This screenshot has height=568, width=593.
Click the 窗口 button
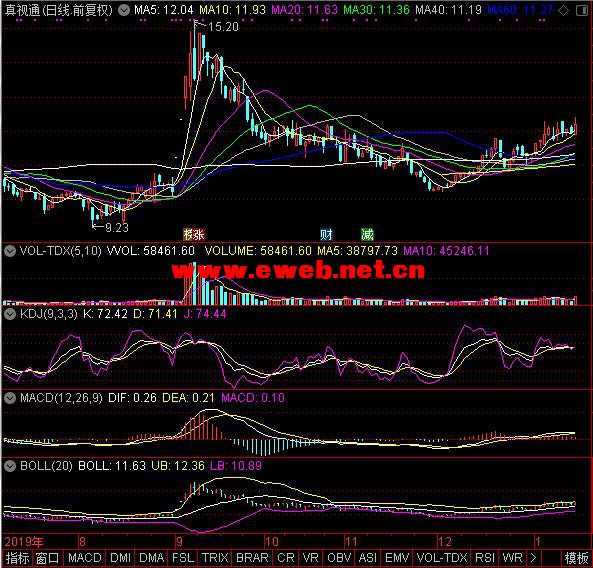[x=47, y=558]
